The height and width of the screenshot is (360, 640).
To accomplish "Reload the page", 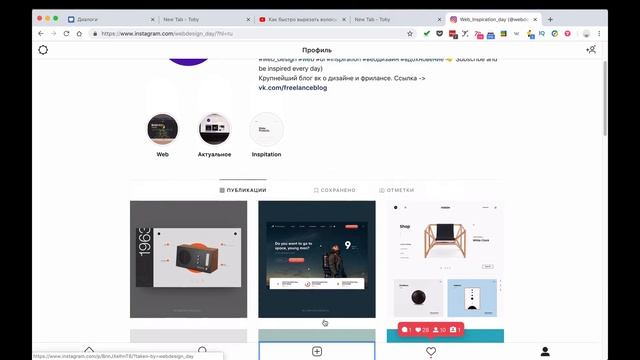I will coord(66,33).
